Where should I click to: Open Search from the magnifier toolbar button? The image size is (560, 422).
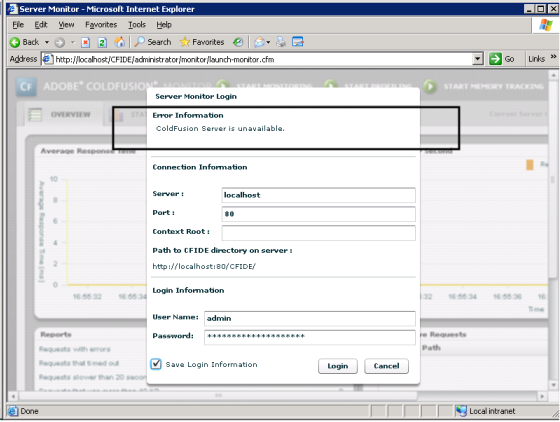coord(153,42)
